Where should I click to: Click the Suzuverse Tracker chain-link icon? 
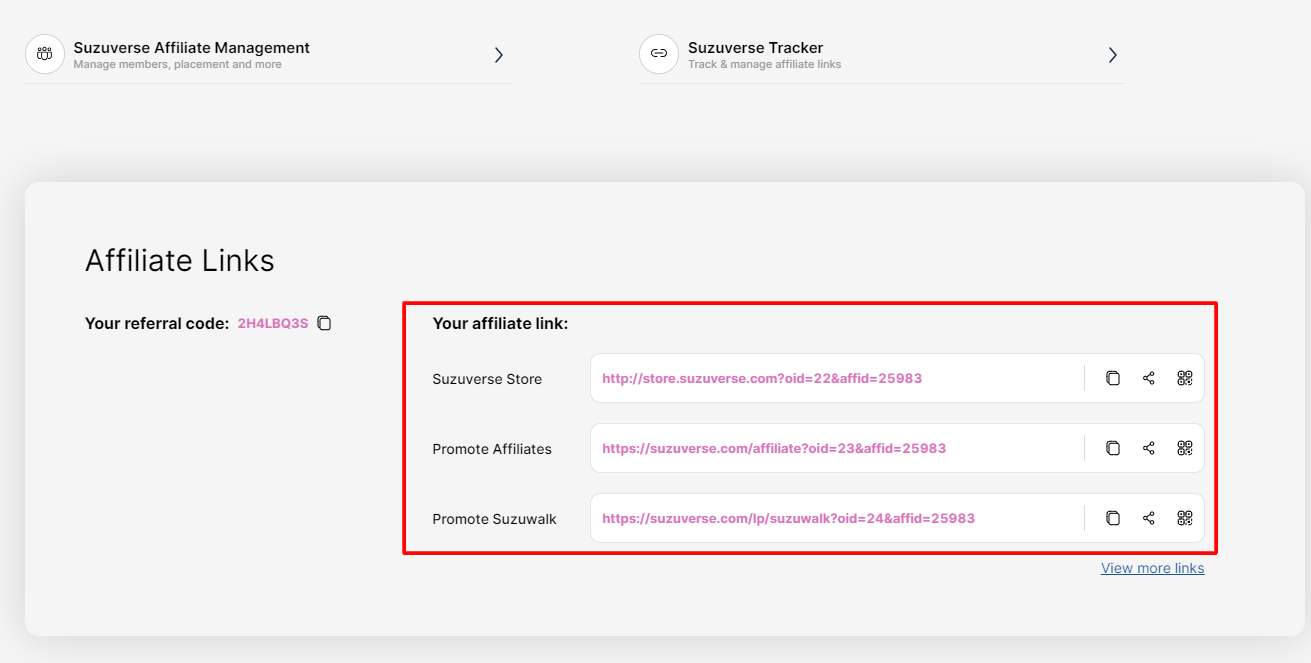click(x=658, y=54)
